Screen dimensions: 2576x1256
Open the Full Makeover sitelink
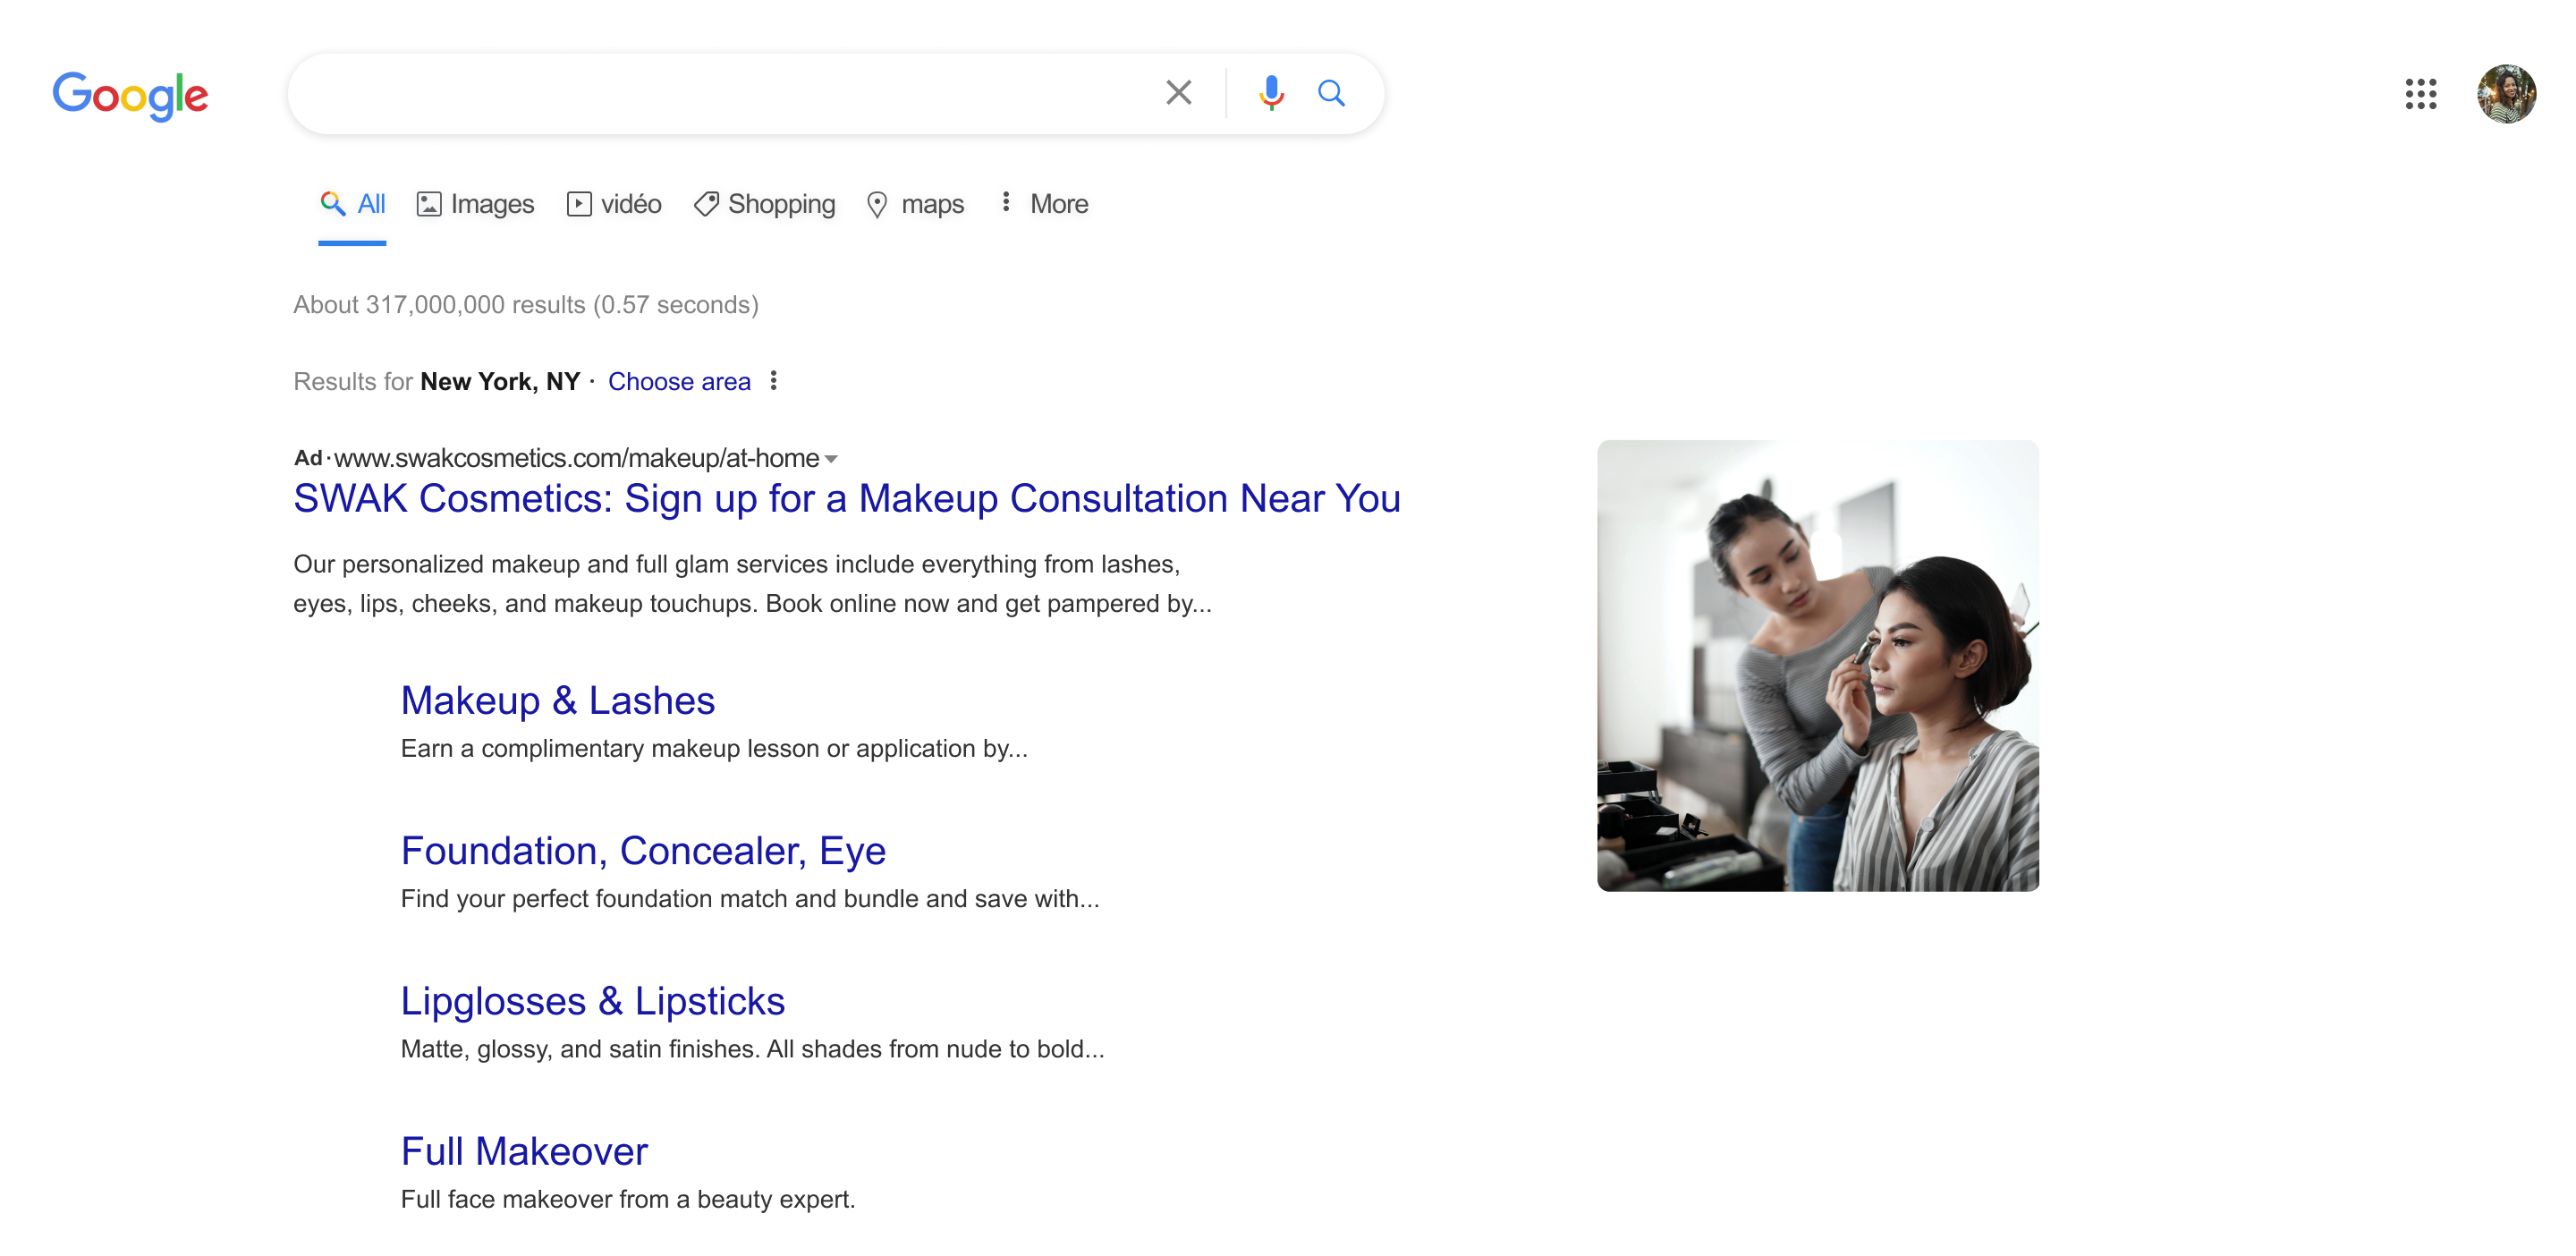pos(524,1151)
